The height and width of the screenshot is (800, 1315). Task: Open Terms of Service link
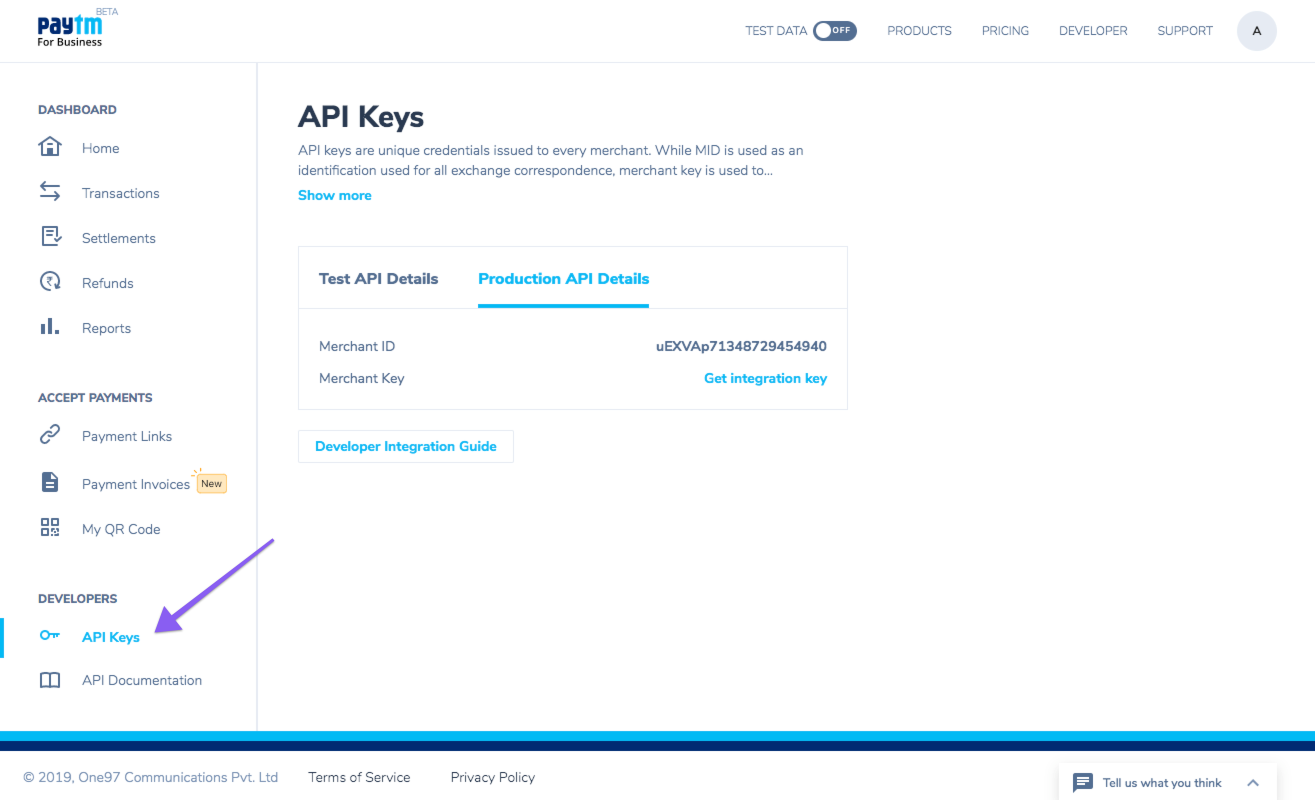(x=359, y=777)
